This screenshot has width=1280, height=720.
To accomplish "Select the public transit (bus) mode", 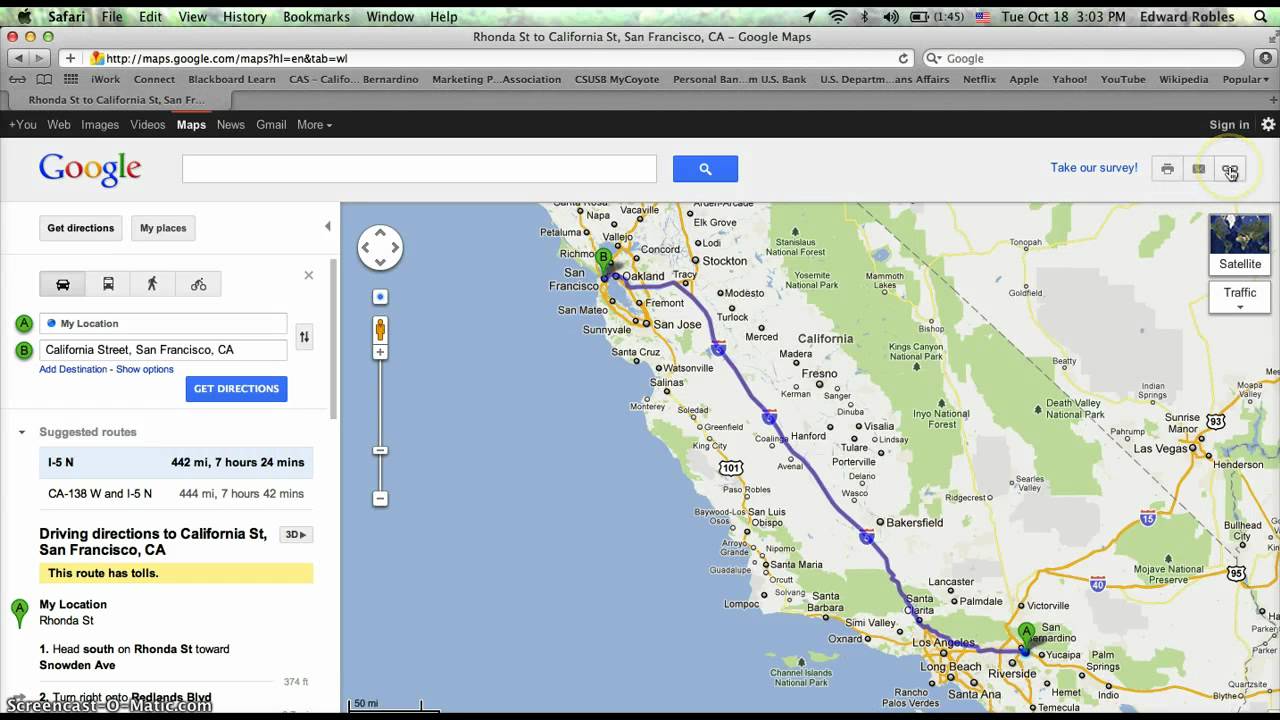I will tap(108, 284).
